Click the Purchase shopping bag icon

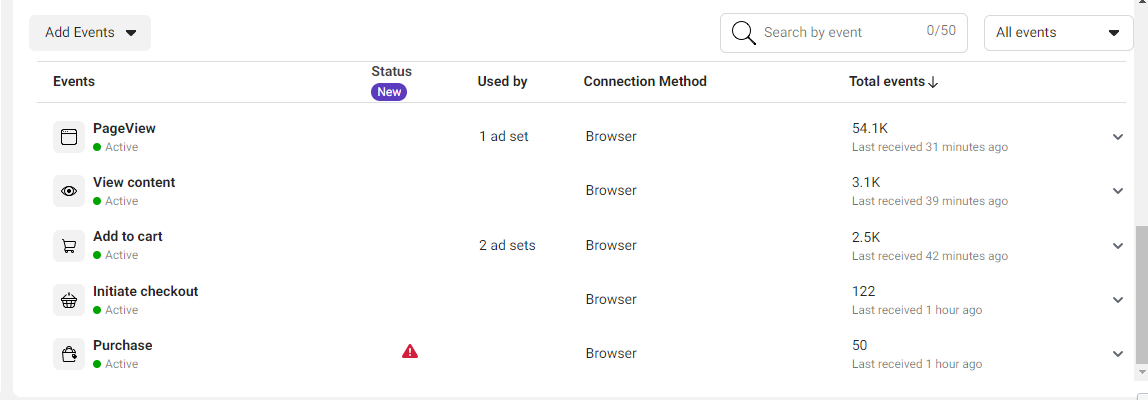69,354
